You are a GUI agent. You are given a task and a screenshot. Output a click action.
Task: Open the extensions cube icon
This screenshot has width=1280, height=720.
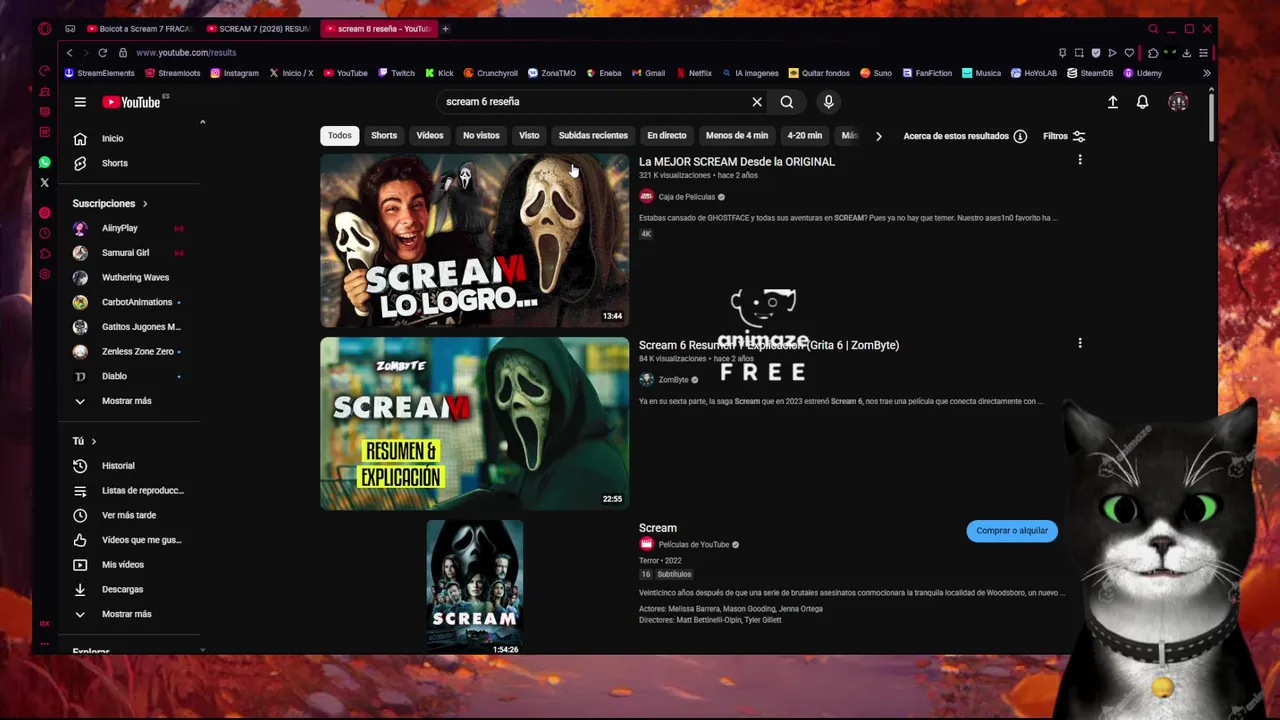pos(1153,52)
